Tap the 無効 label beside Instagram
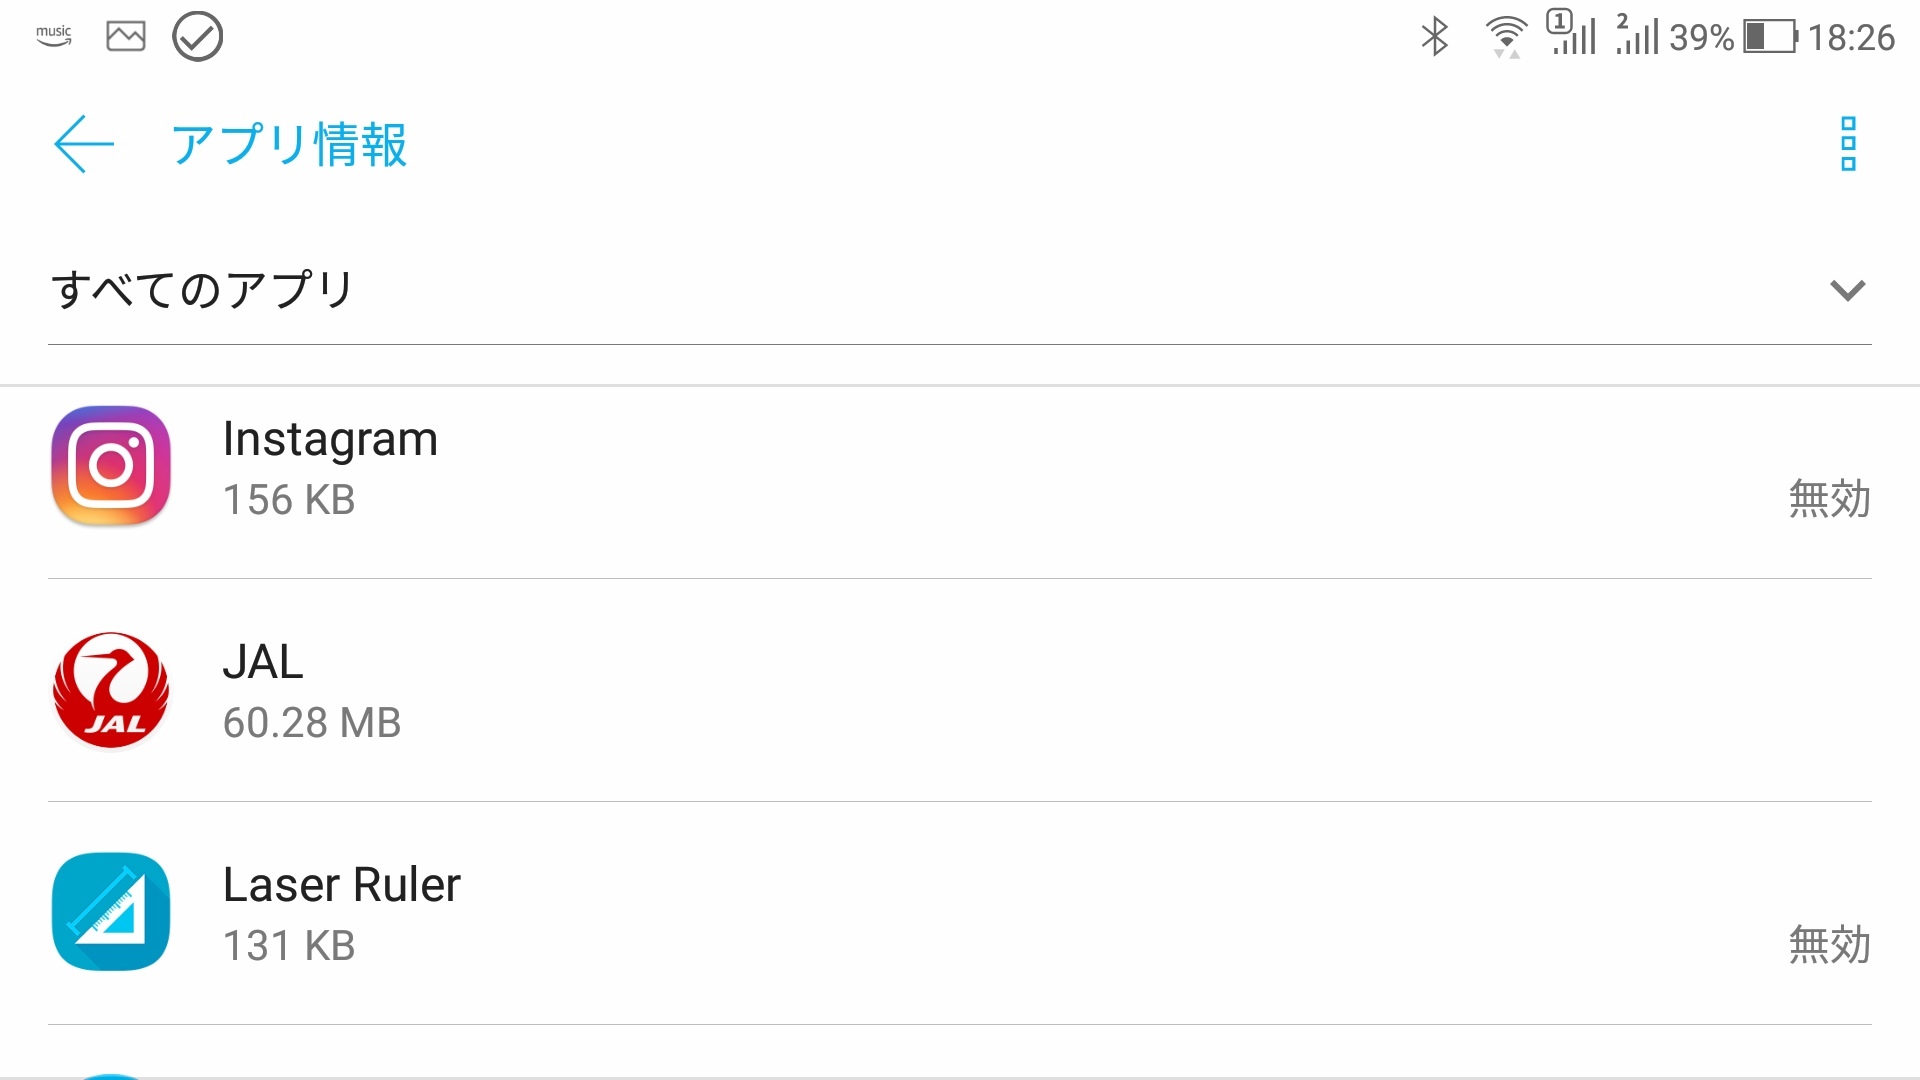The image size is (1920, 1080). click(x=1829, y=499)
